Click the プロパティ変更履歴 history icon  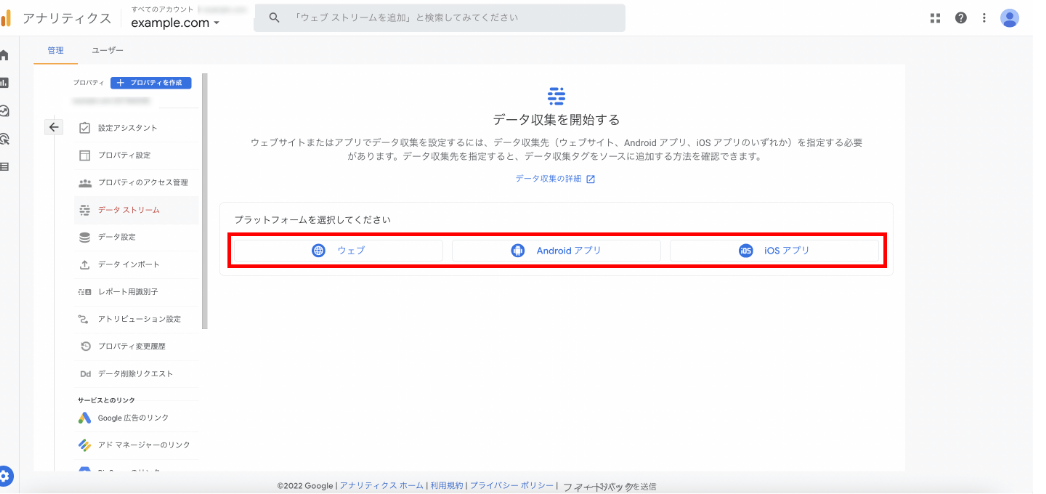[85, 346]
